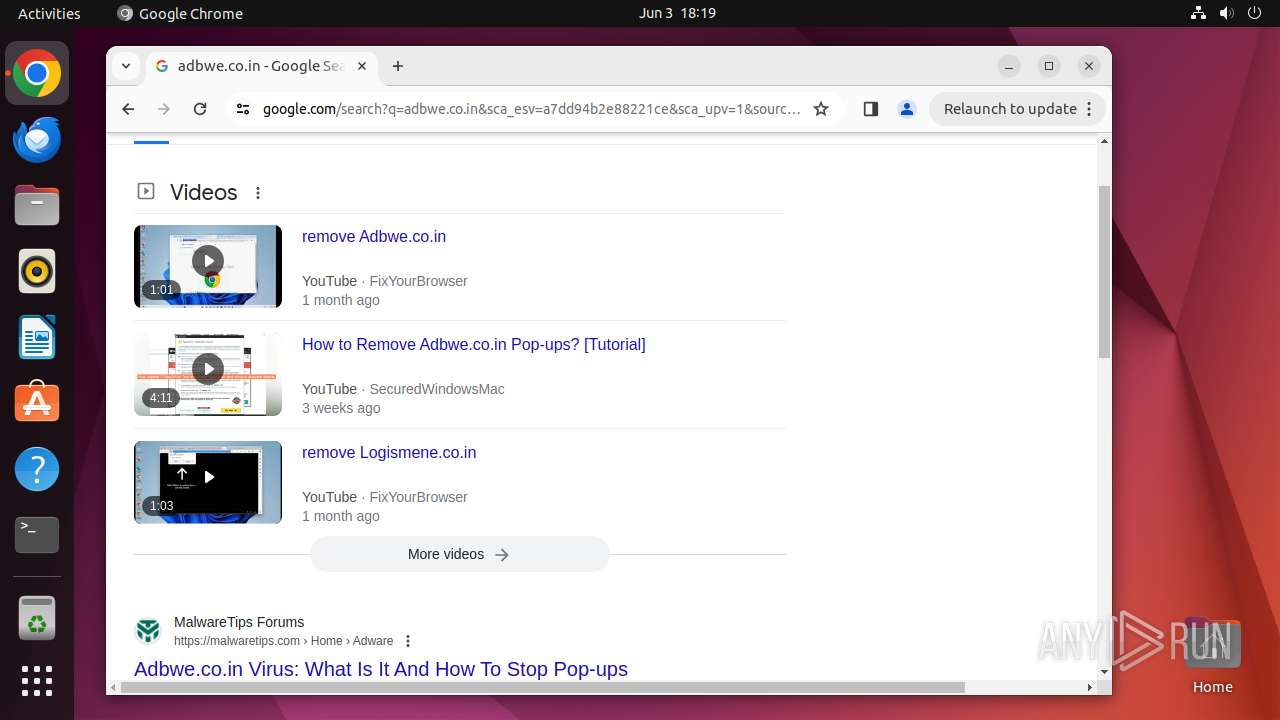This screenshot has width=1280, height=720.
Task: Open the power icon in system menu
Action: pyautogui.click(x=1255, y=13)
